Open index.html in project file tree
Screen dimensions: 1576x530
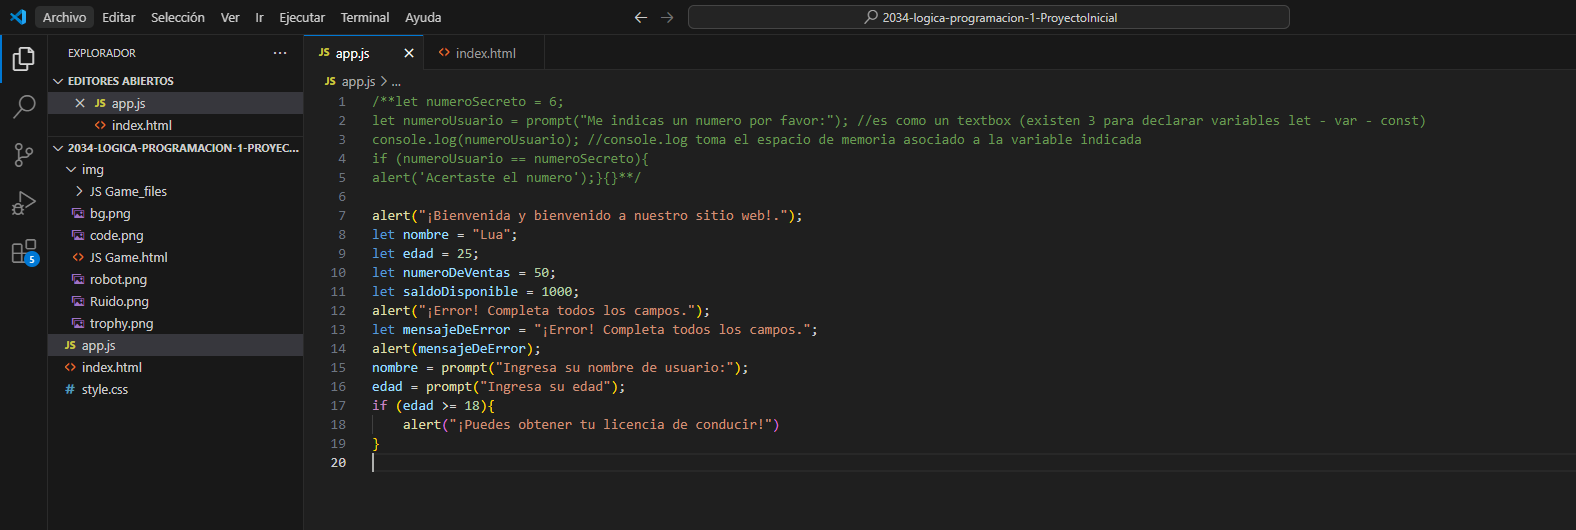pyautogui.click(x=175, y=367)
